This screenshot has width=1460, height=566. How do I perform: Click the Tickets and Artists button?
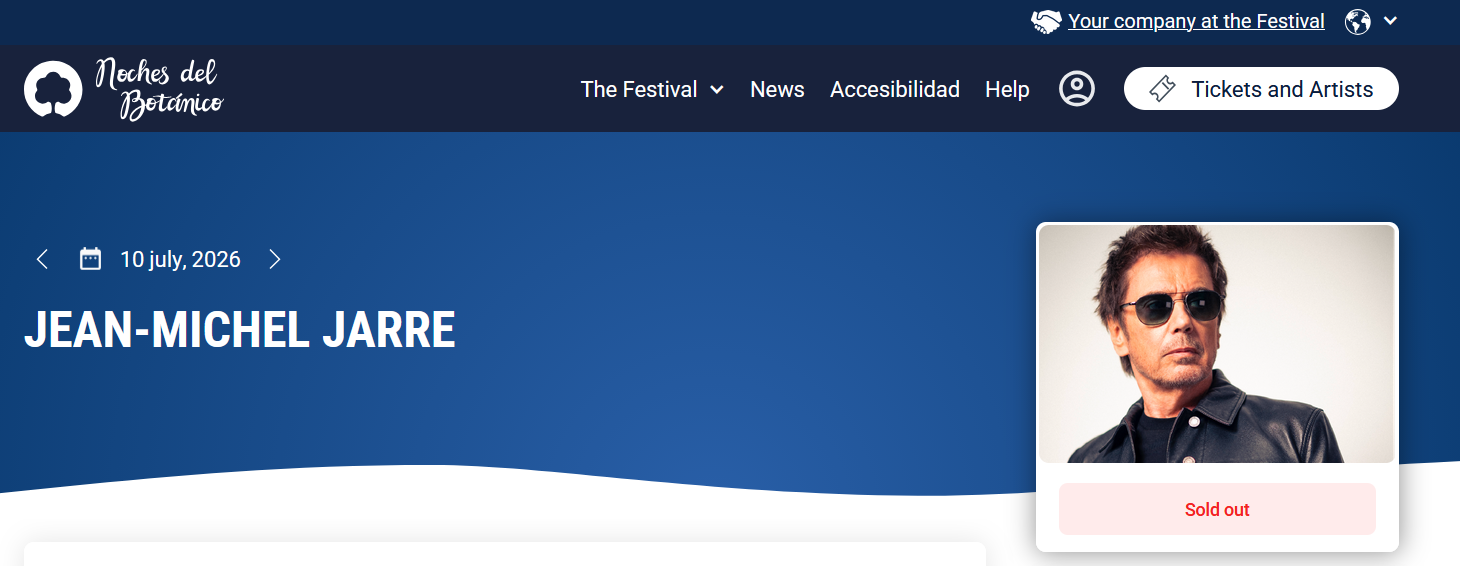coord(1281,89)
